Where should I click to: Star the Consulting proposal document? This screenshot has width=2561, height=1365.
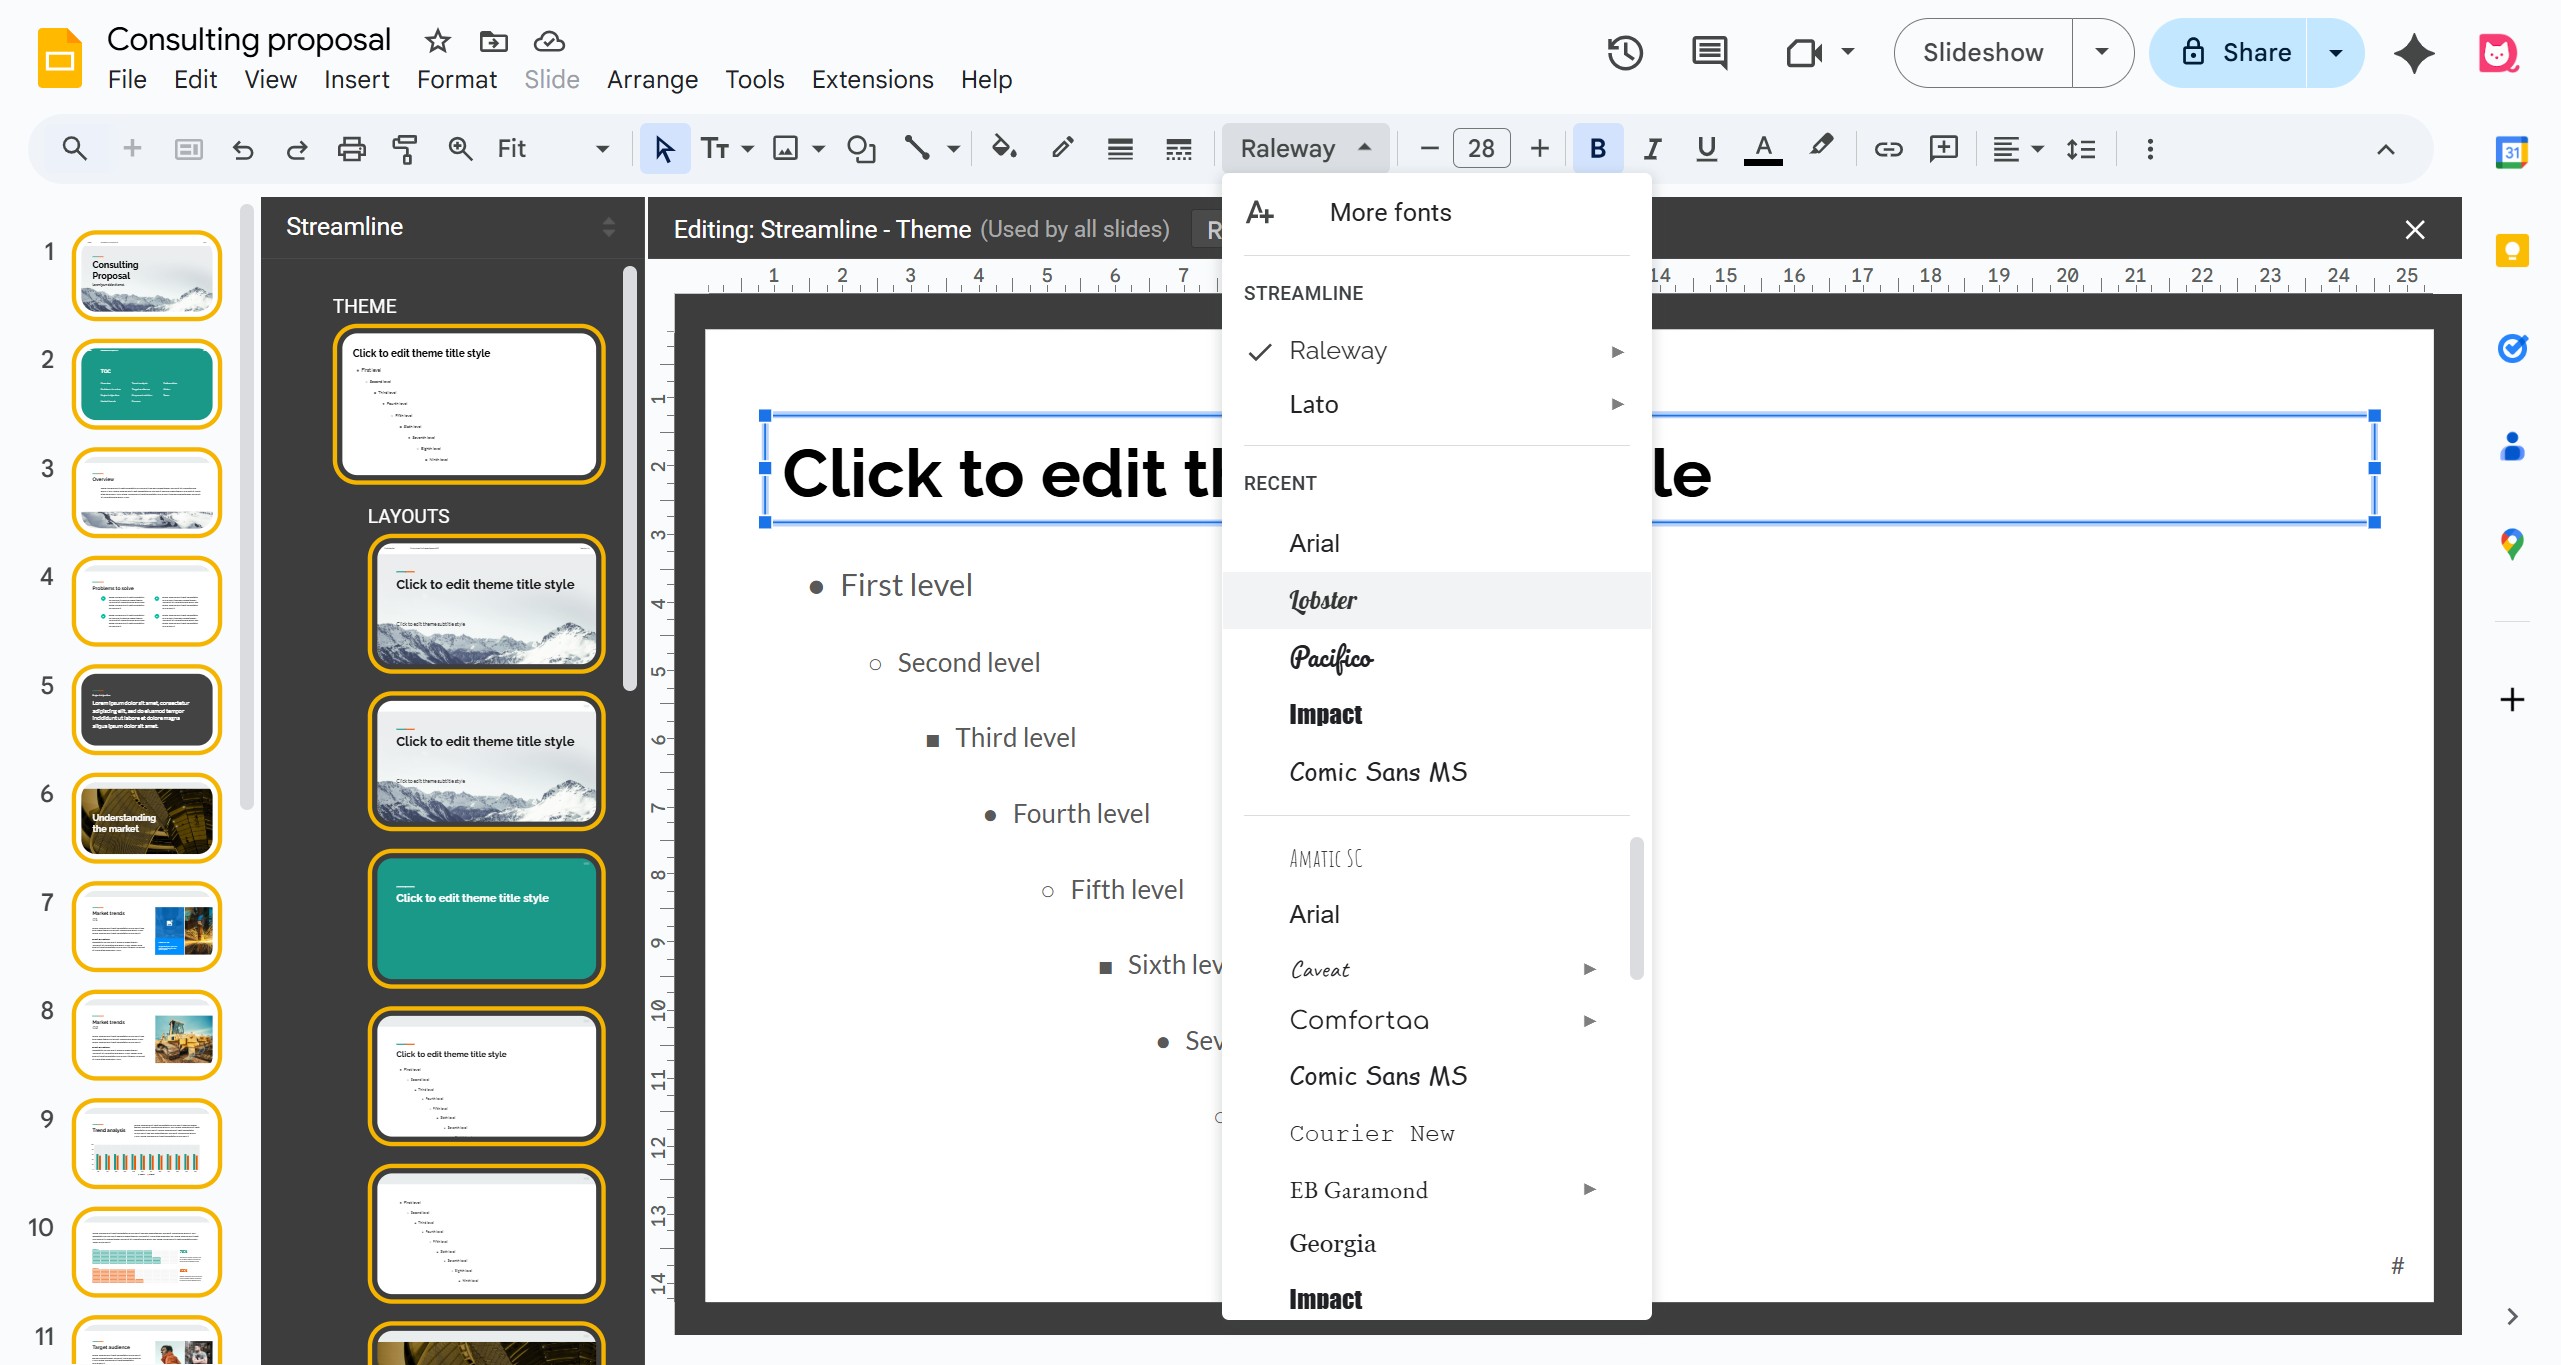coord(437,41)
